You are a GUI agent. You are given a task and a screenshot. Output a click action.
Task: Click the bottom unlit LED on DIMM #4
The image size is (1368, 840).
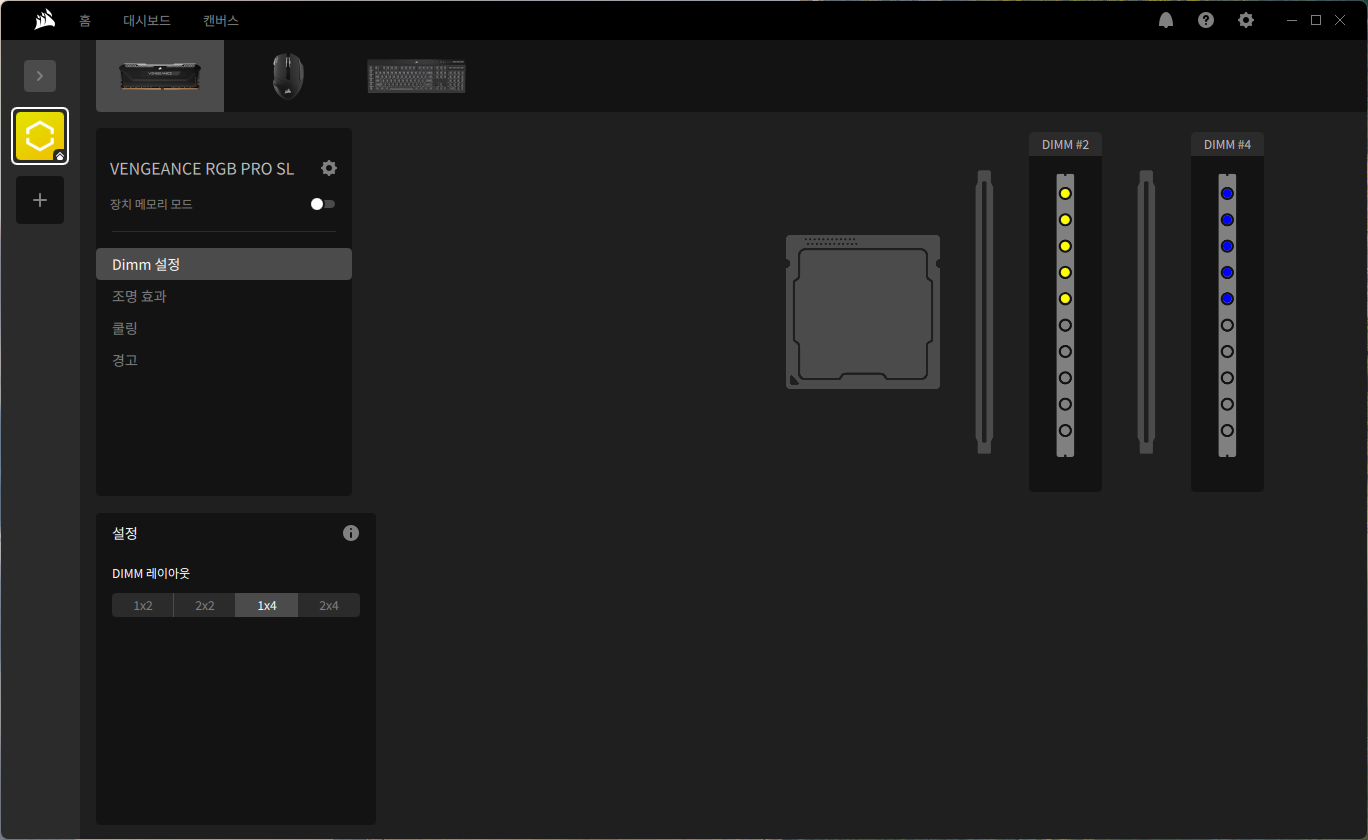(x=1227, y=430)
